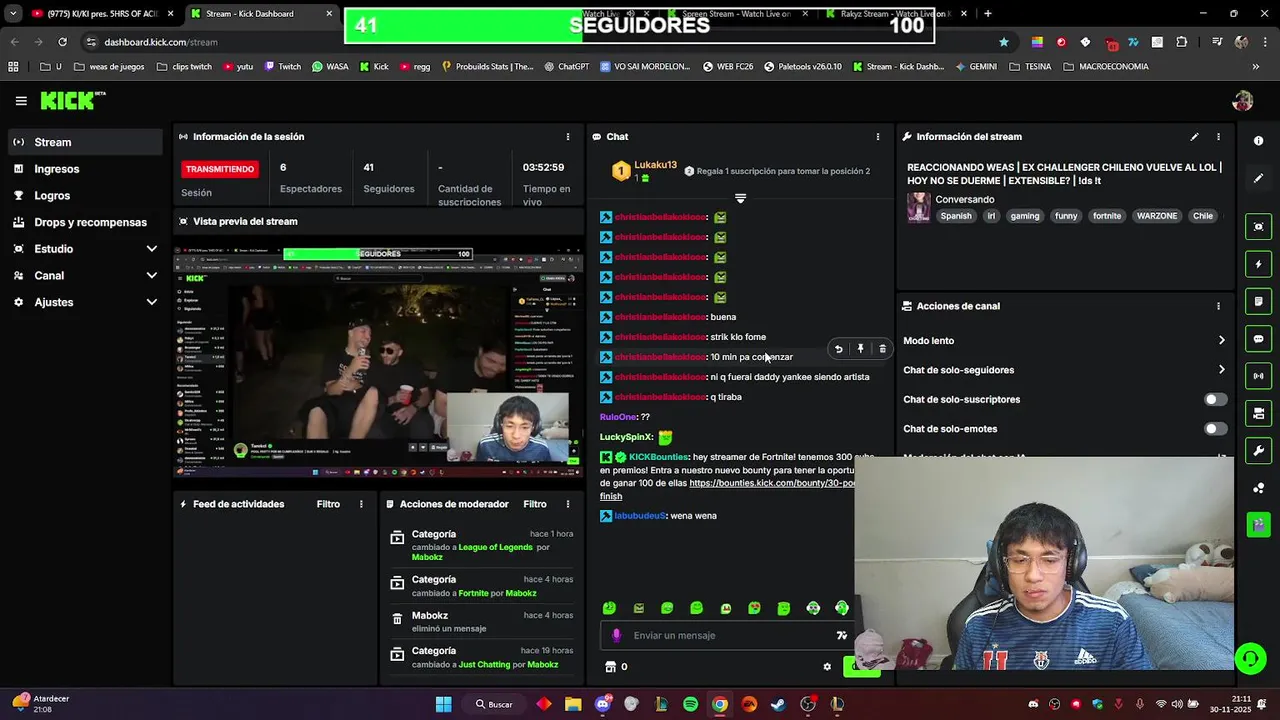Open the bounties.kick.com link in chat

click(772, 483)
